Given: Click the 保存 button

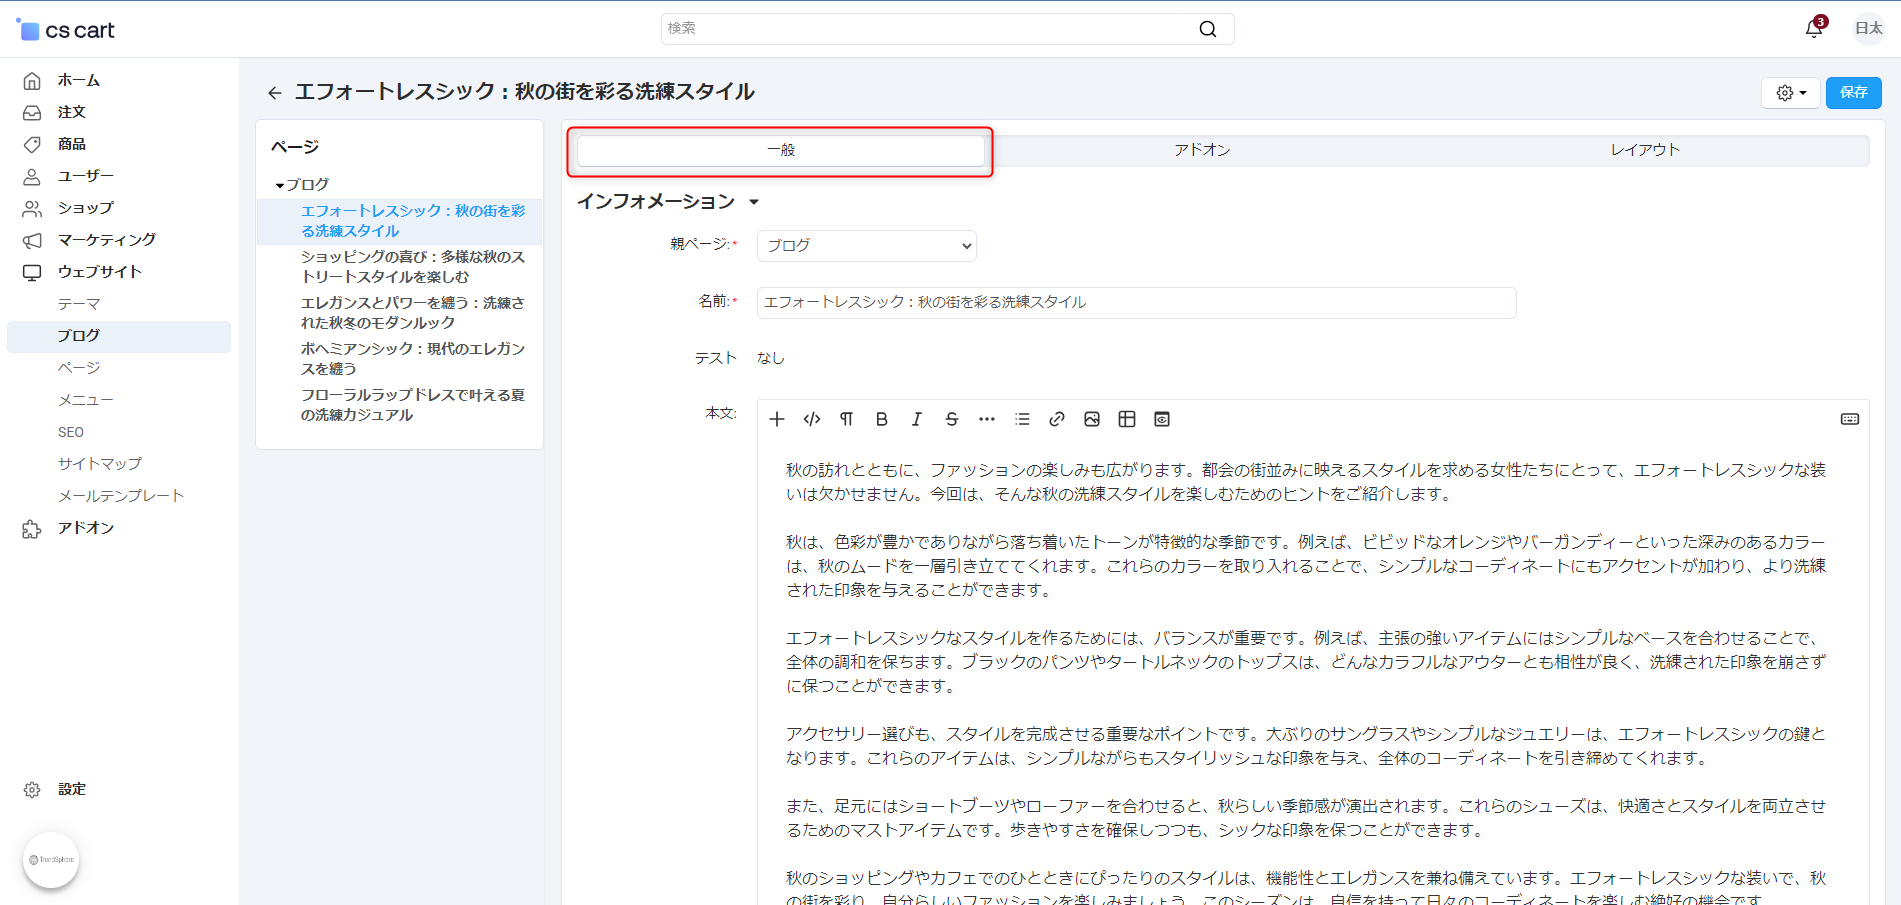Looking at the screenshot, I should coord(1853,93).
